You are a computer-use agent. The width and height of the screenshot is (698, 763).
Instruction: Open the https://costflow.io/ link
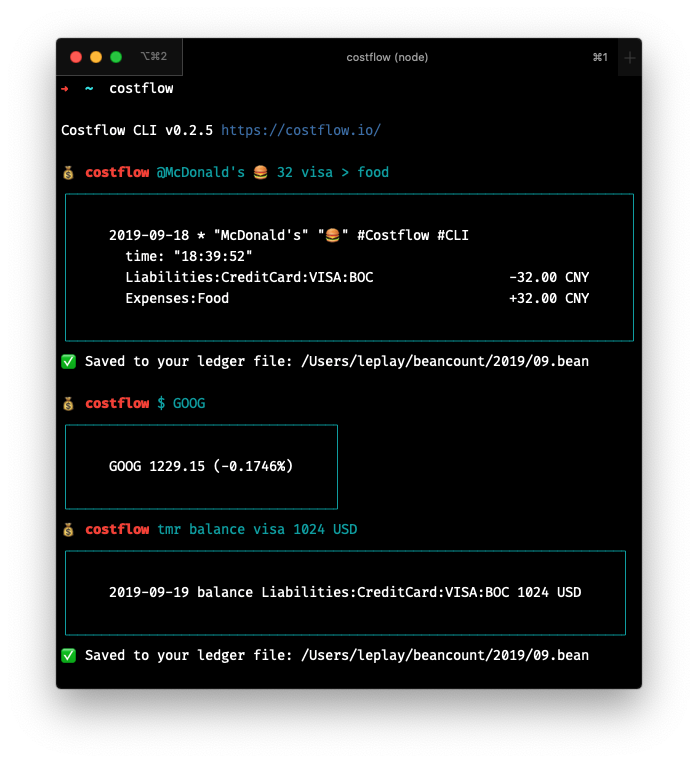pos(301,130)
